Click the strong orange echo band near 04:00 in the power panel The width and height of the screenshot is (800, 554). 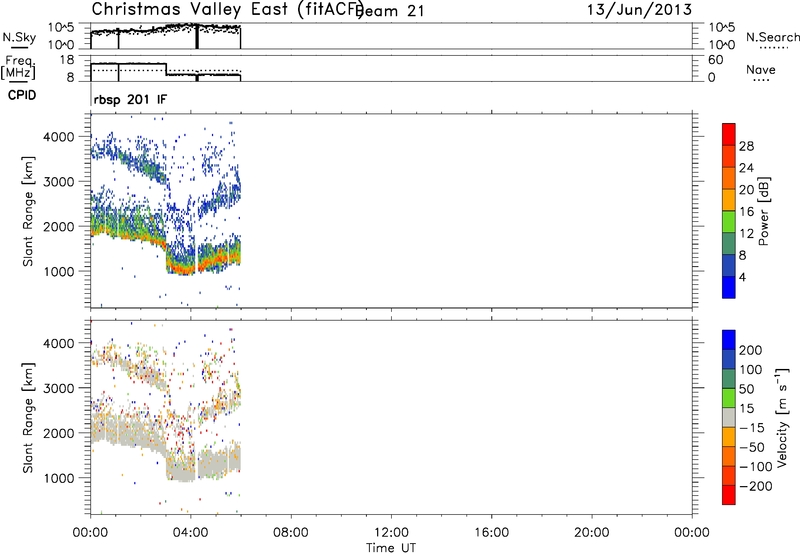click(x=184, y=268)
